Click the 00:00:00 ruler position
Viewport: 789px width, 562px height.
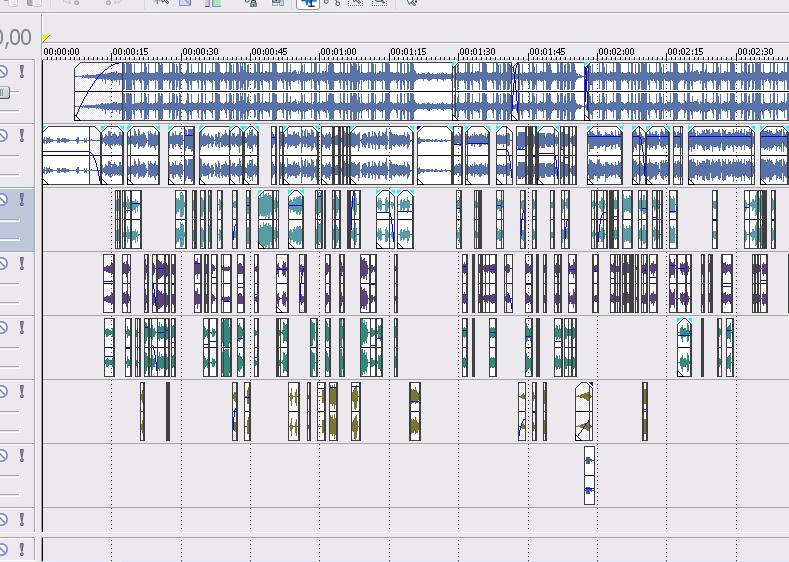pyautogui.click(x=61, y=51)
